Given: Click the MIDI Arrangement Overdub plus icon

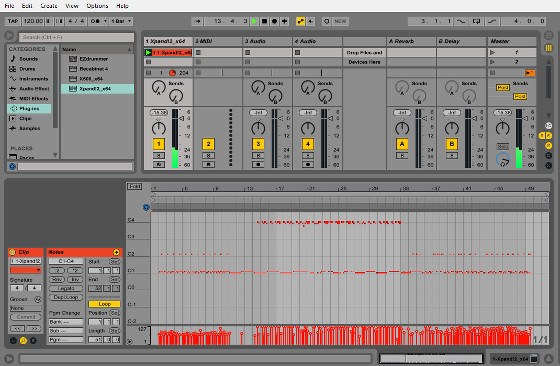Looking at the screenshot, I should pyautogui.click(x=285, y=21).
